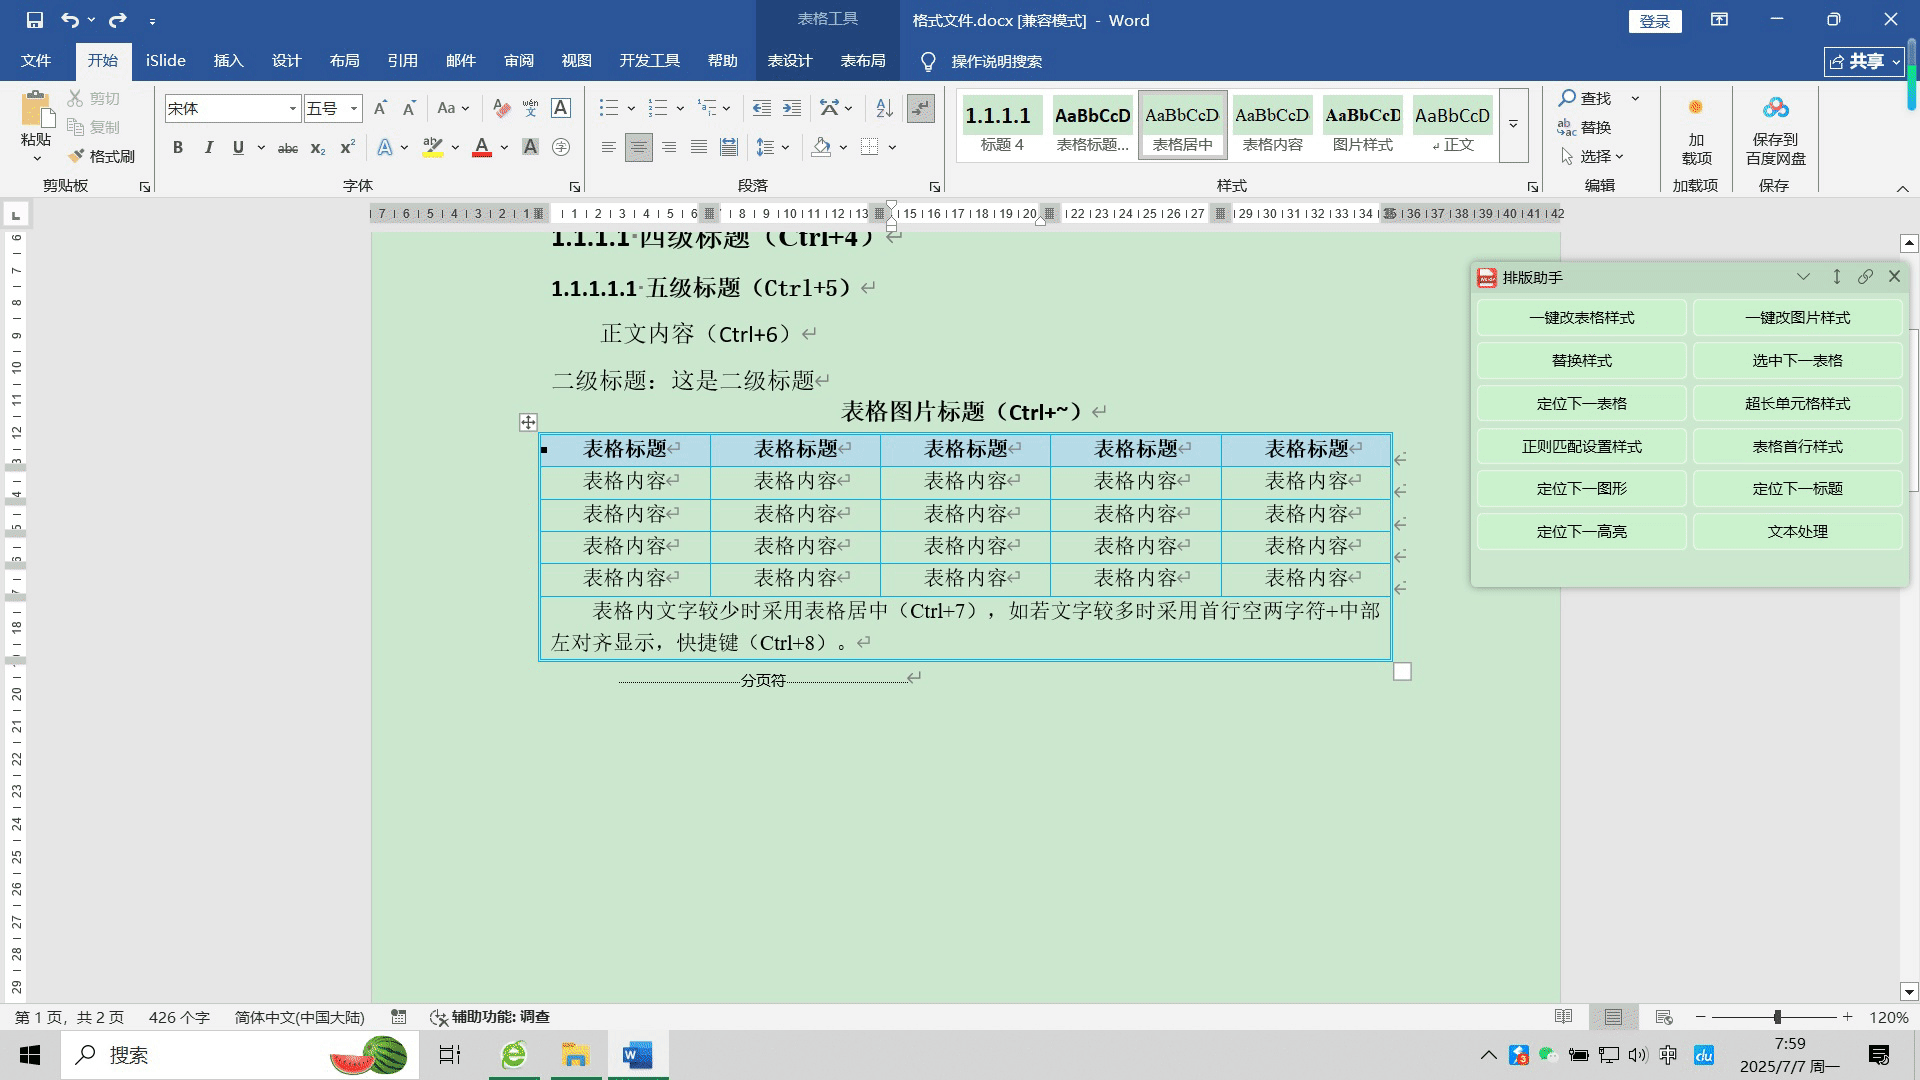Increase font size with the grow font icon

click(380, 108)
